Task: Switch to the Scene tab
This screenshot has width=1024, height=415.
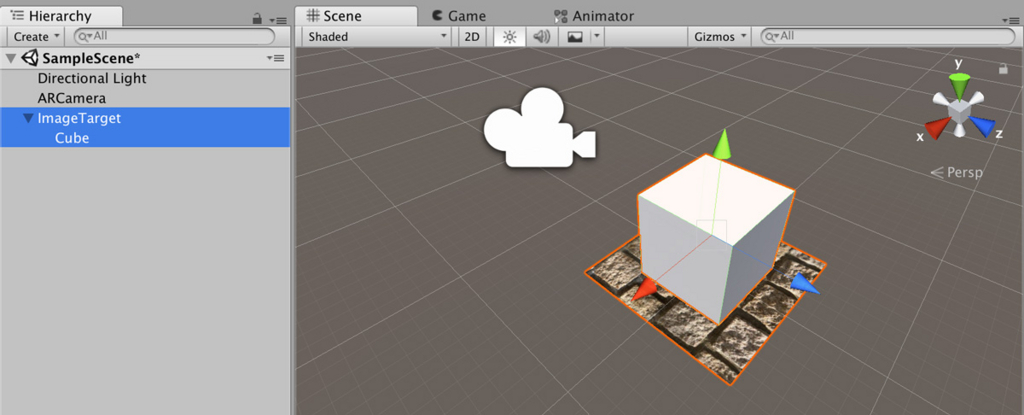Action: (x=355, y=16)
